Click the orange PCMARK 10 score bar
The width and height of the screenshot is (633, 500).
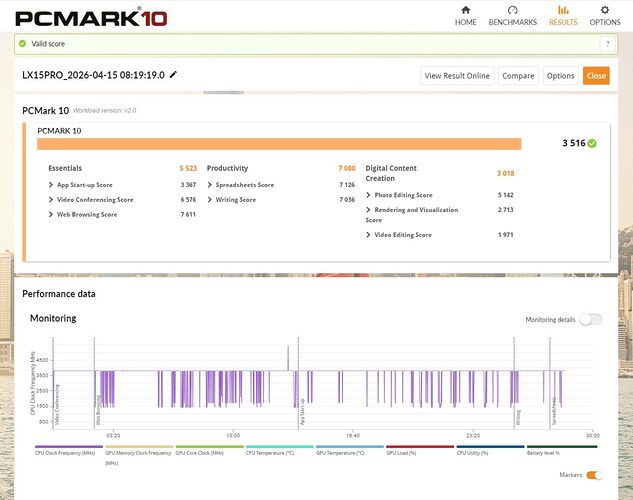pos(279,144)
